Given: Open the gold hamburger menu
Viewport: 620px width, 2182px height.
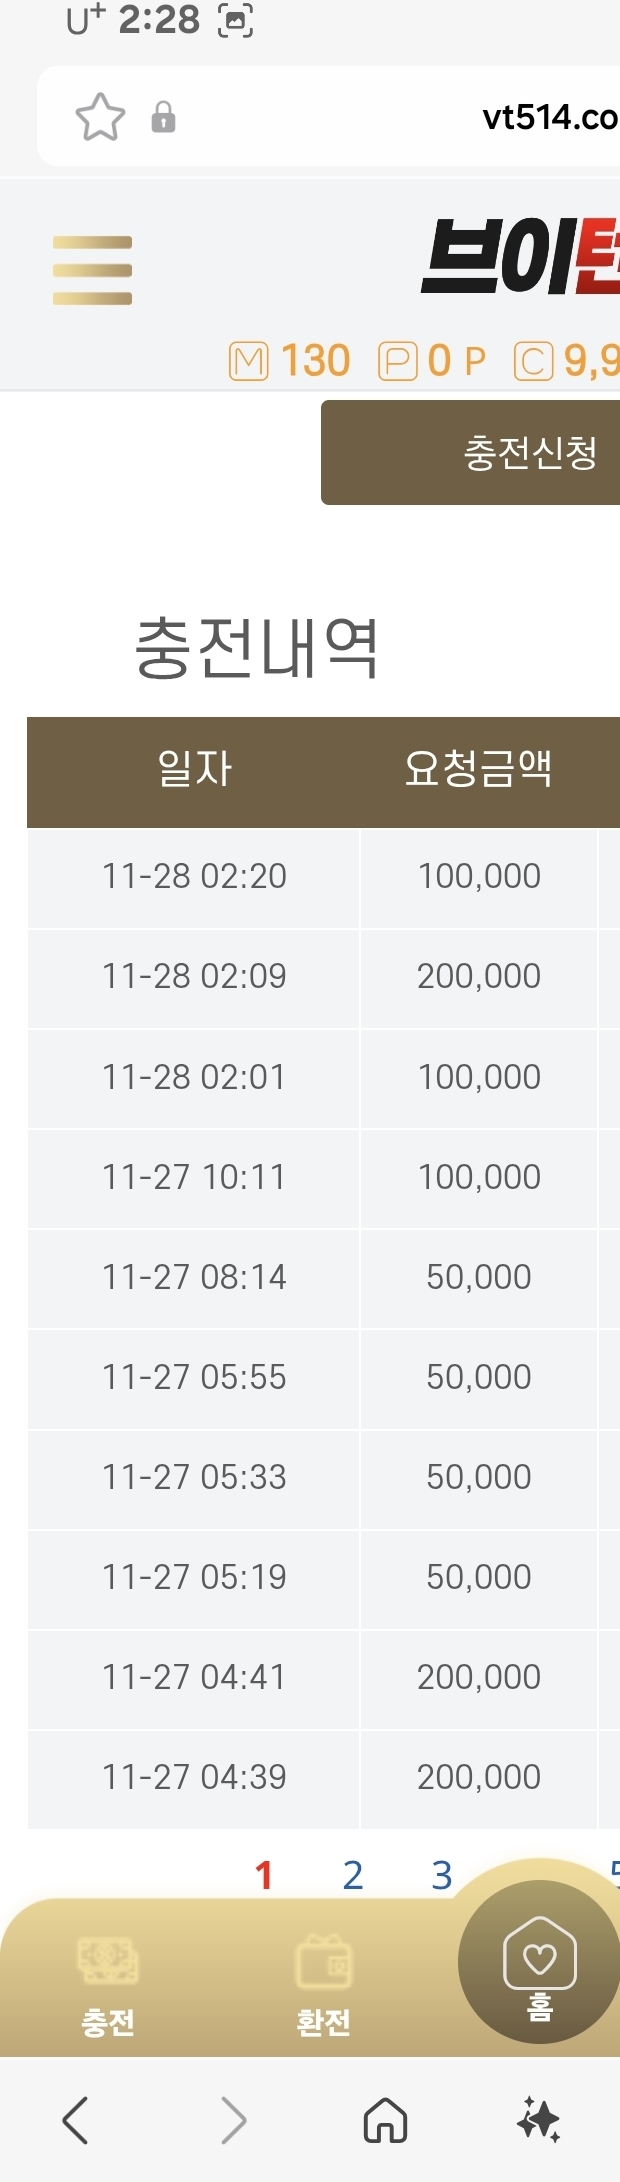Looking at the screenshot, I should click(92, 270).
